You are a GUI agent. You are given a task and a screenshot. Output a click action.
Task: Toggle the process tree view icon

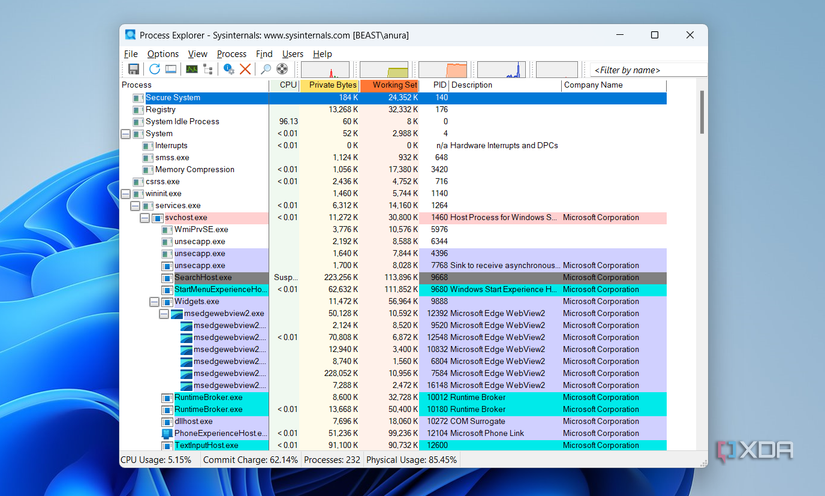pyautogui.click(x=208, y=69)
